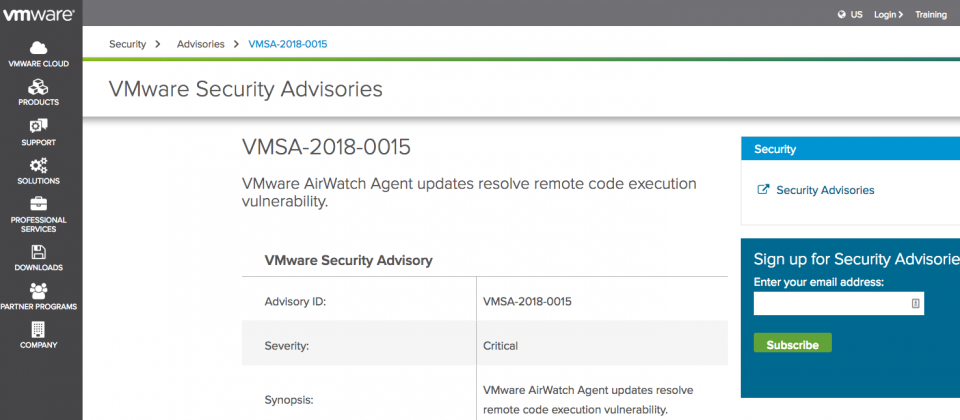This screenshot has width=960, height=420.
Task: Click the Subscribe button
Action: tap(792, 344)
